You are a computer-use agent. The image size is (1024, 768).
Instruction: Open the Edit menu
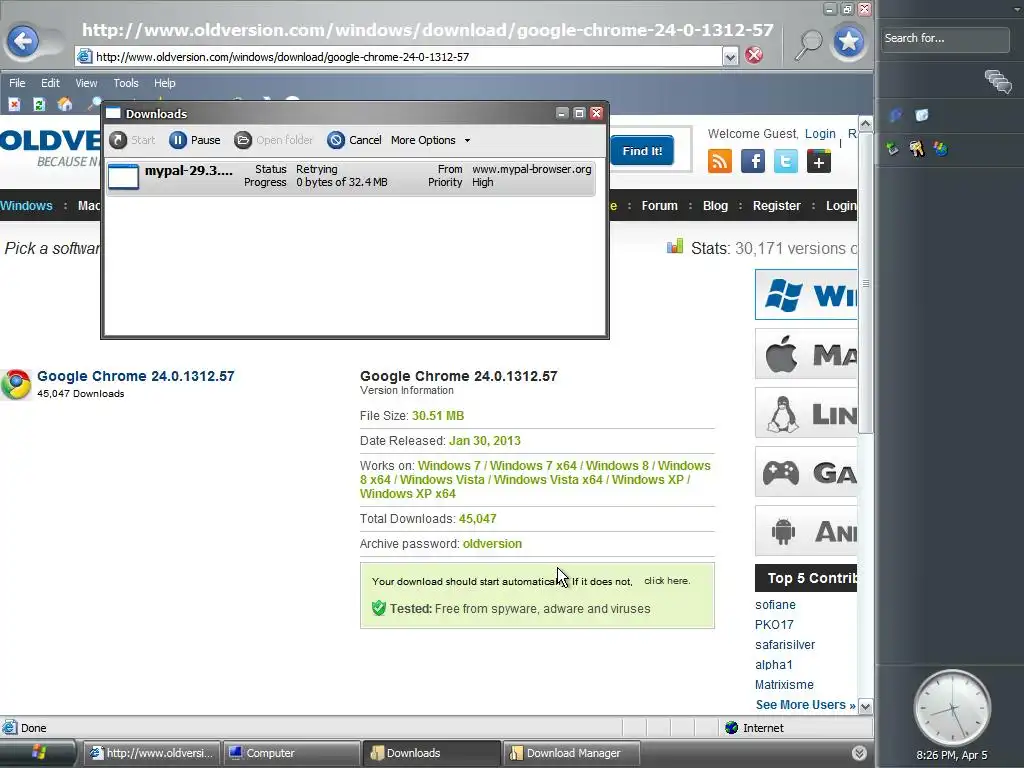tap(50, 83)
